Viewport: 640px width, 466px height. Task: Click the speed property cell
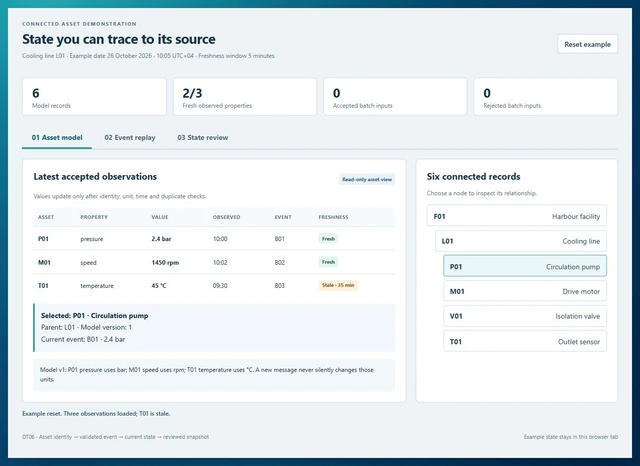88,263
